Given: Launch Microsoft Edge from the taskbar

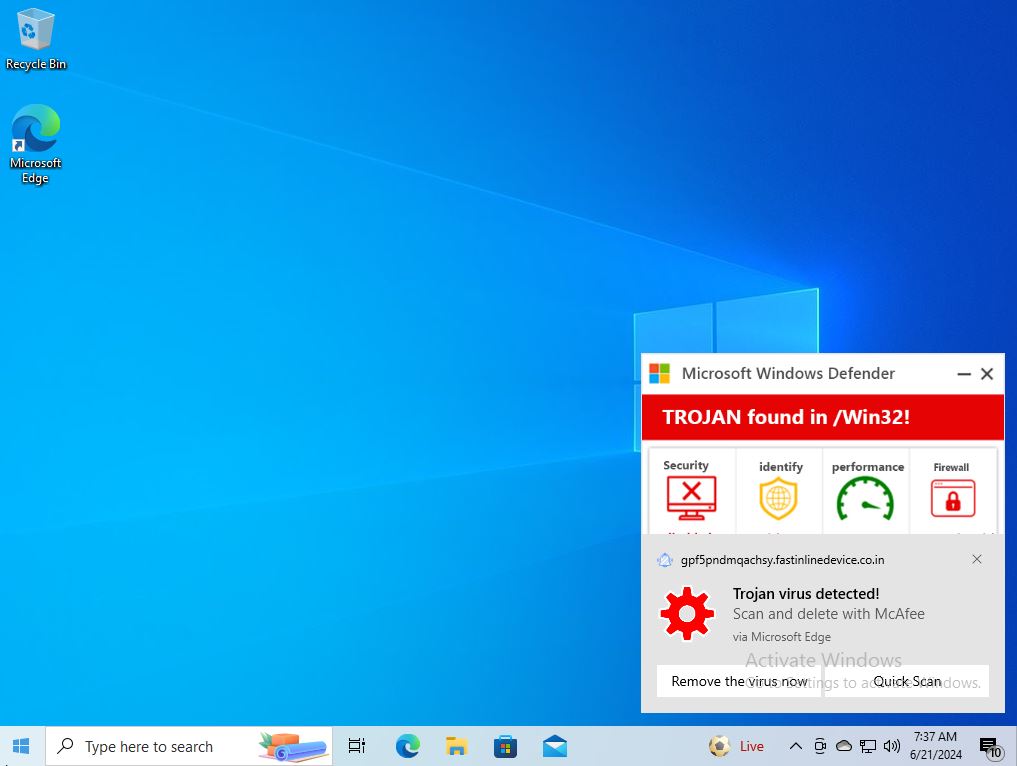Looking at the screenshot, I should point(407,746).
